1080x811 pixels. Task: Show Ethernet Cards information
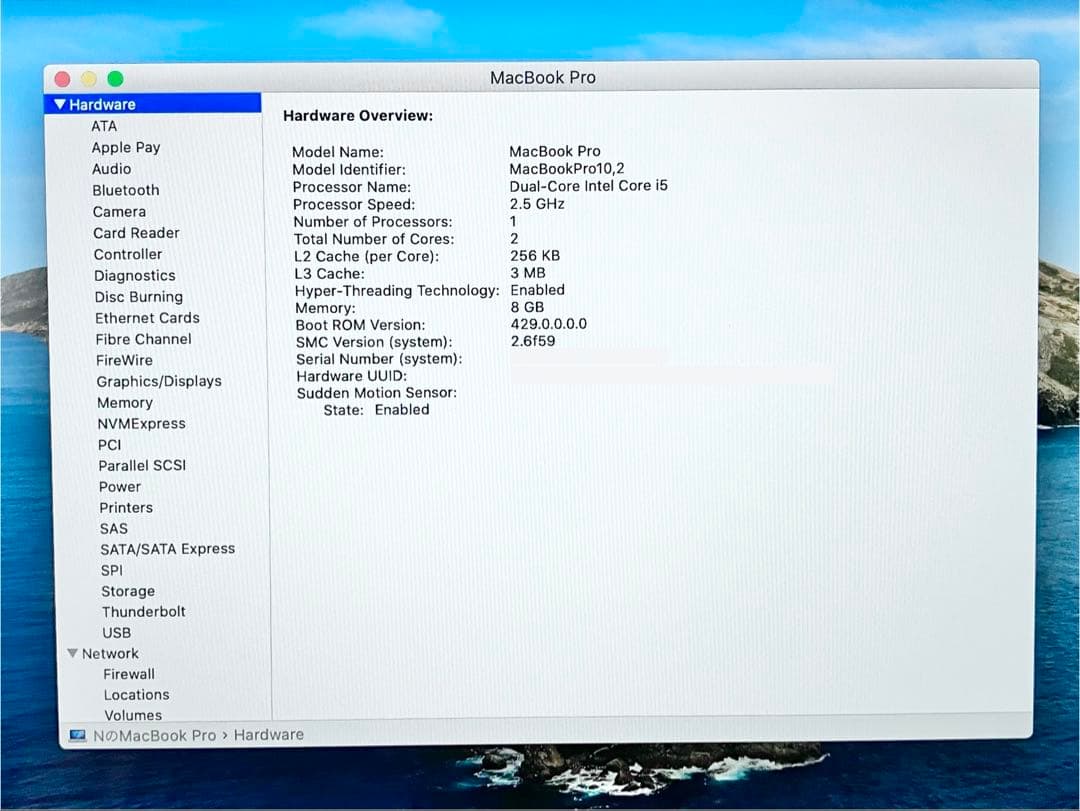pyautogui.click(x=146, y=317)
